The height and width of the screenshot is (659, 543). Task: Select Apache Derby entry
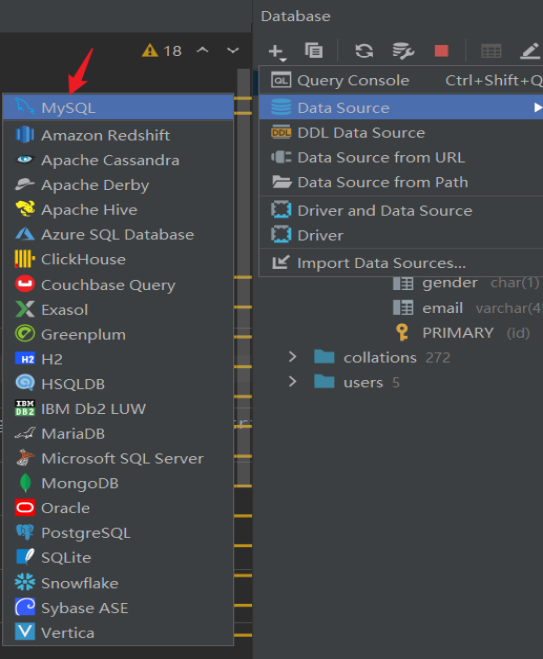click(118, 185)
